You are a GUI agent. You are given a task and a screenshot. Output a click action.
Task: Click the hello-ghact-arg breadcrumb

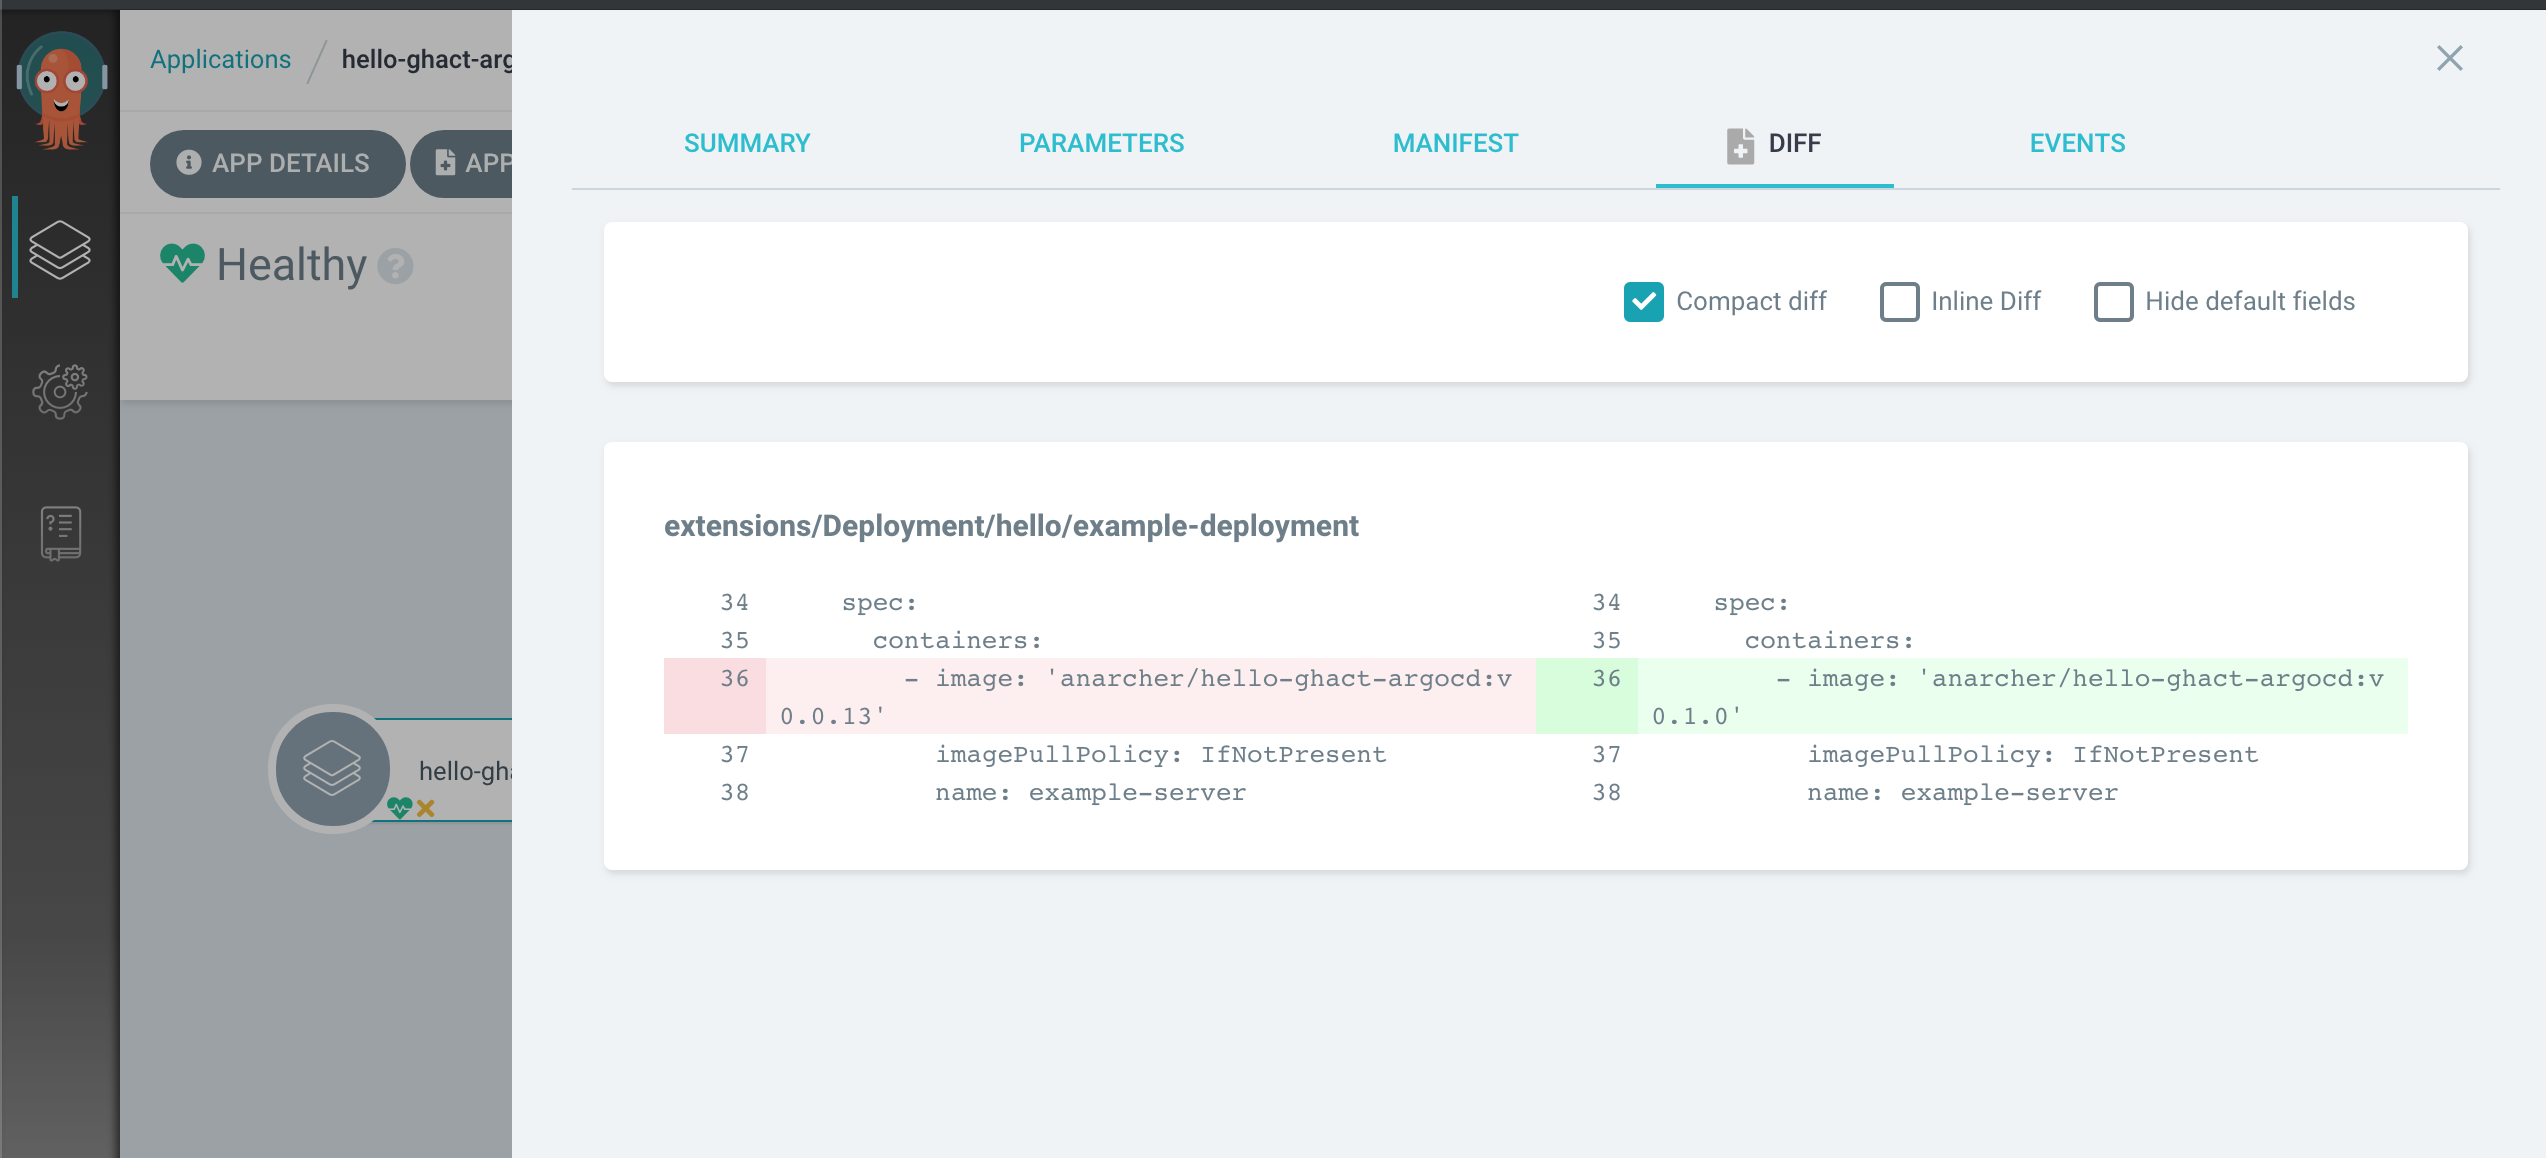point(426,59)
